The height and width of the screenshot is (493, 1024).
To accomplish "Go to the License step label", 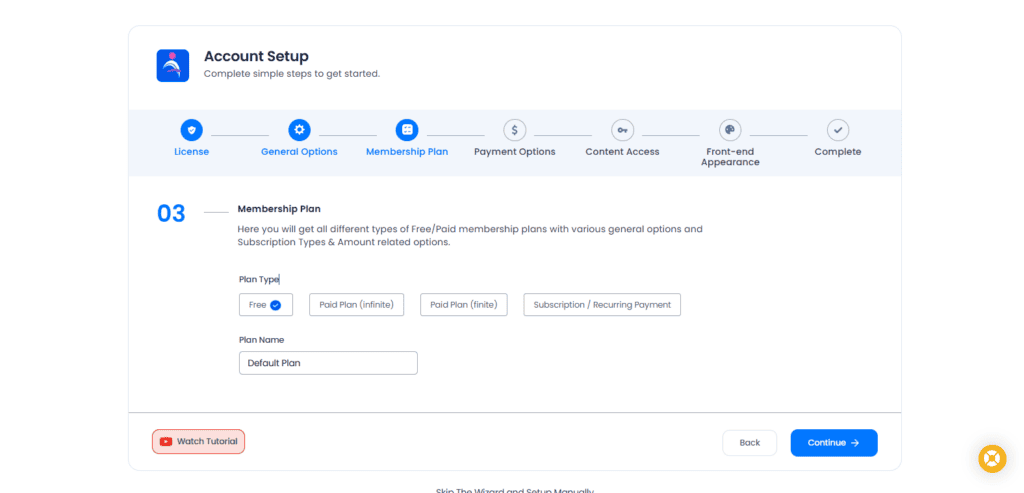I will pos(191,151).
